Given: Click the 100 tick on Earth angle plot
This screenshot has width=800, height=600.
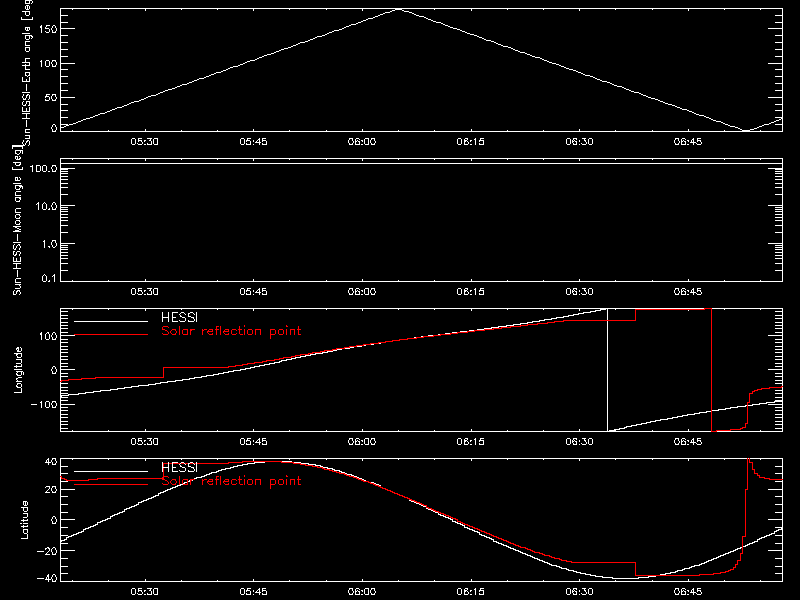Looking at the screenshot, I should [48, 63].
